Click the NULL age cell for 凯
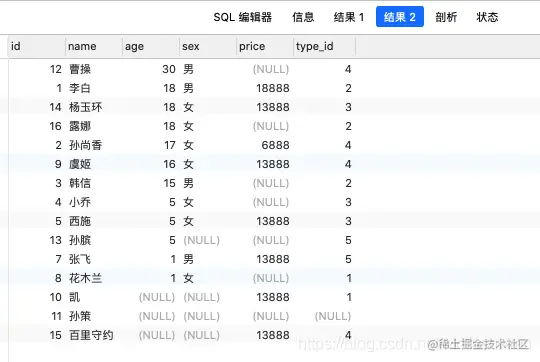This screenshot has width=540, height=362. 157,297
